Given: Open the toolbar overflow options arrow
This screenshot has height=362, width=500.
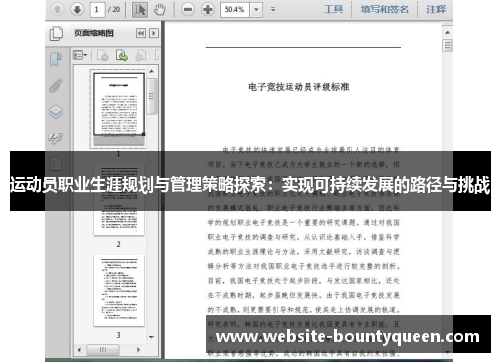Looking at the screenshot, I should [273, 9].
